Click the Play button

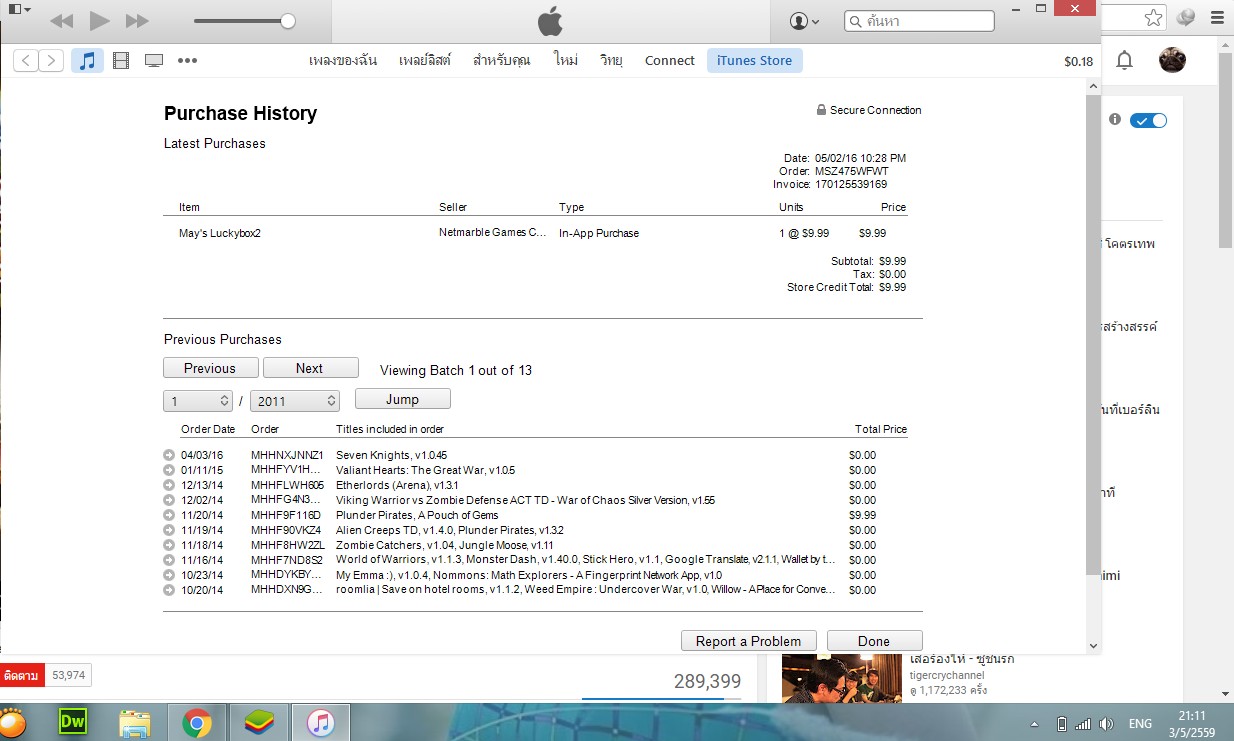click(x=99, y=20)
